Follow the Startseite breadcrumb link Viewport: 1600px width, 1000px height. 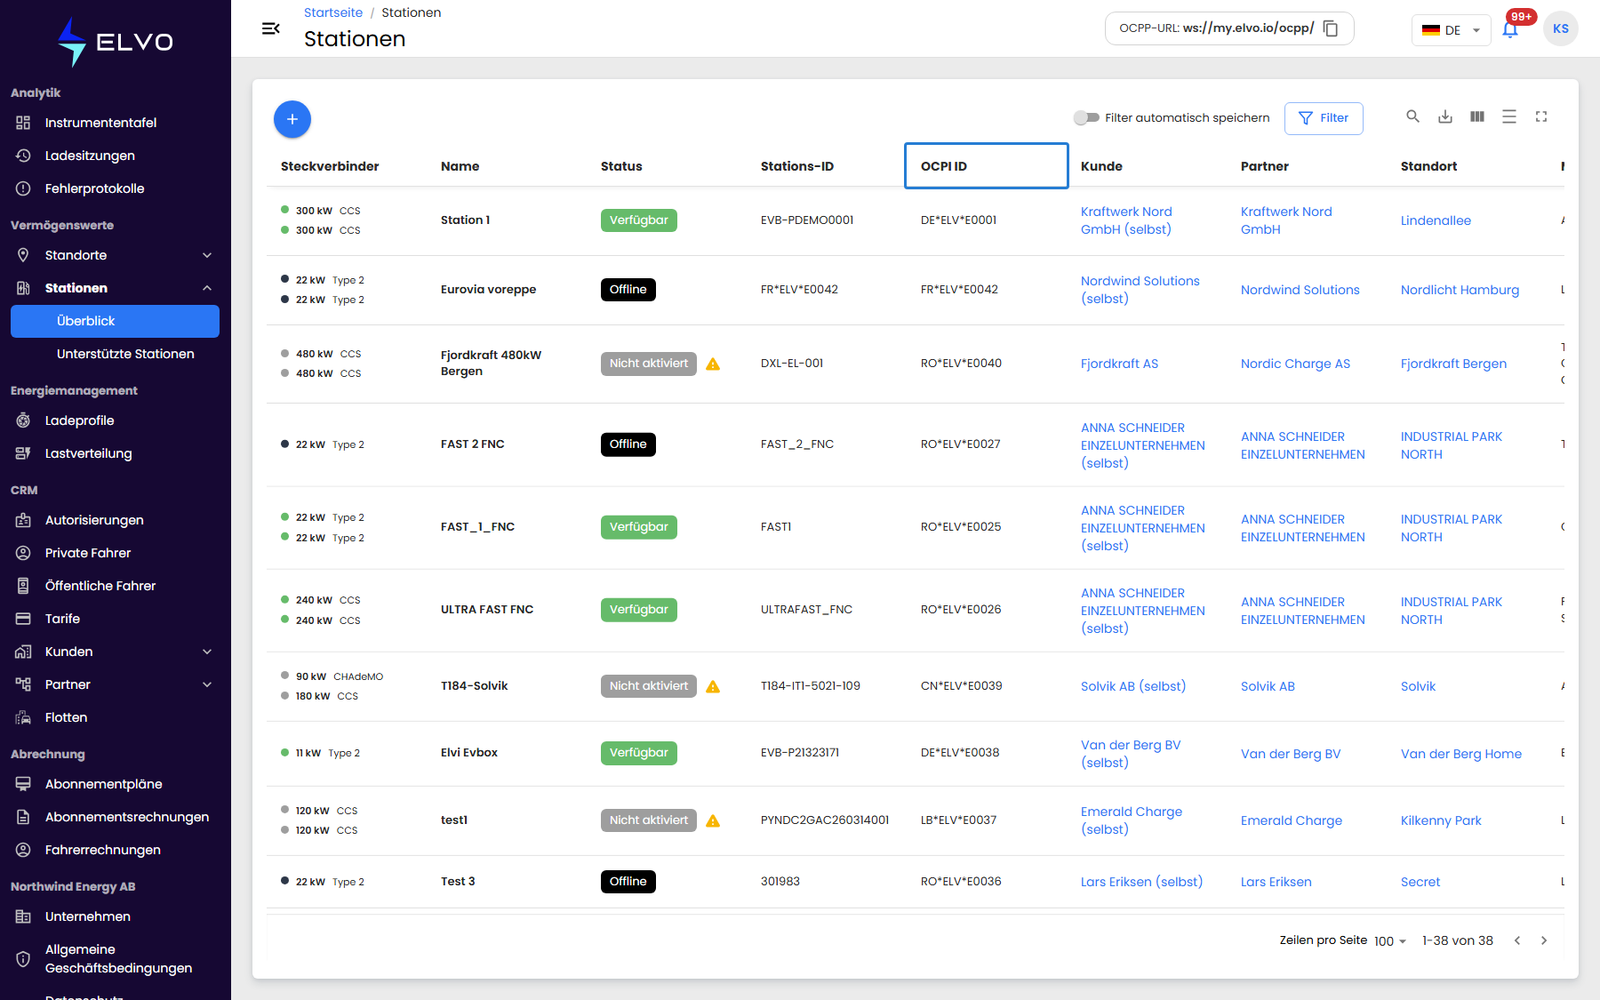[x=333, y=13]
